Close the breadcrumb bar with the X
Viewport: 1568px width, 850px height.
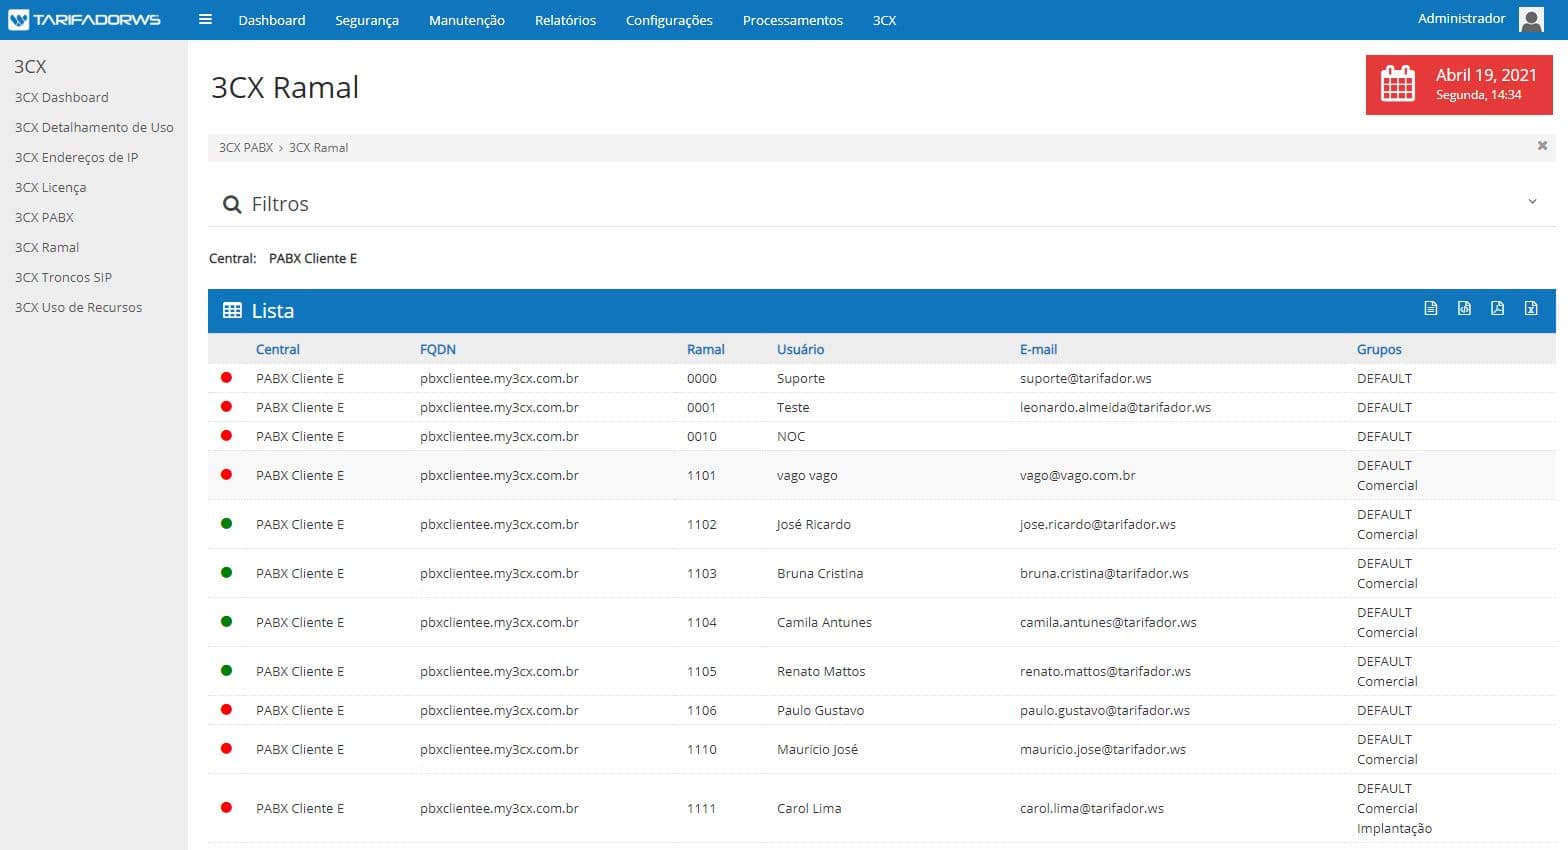point(1542,146)
